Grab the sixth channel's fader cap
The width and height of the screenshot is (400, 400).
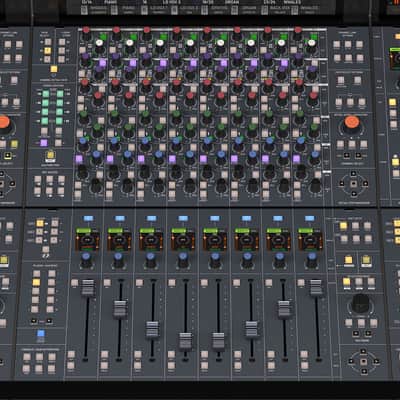click(x=251, y=329)
